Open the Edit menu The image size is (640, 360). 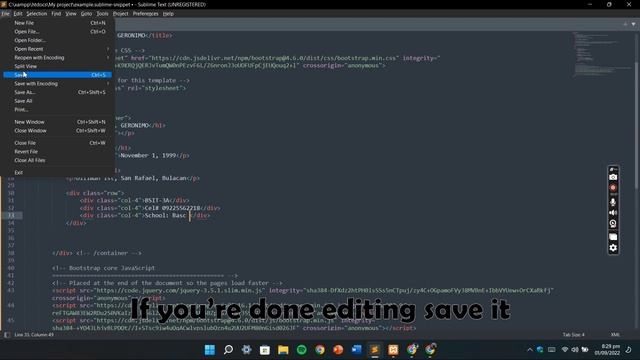point(18,13)
